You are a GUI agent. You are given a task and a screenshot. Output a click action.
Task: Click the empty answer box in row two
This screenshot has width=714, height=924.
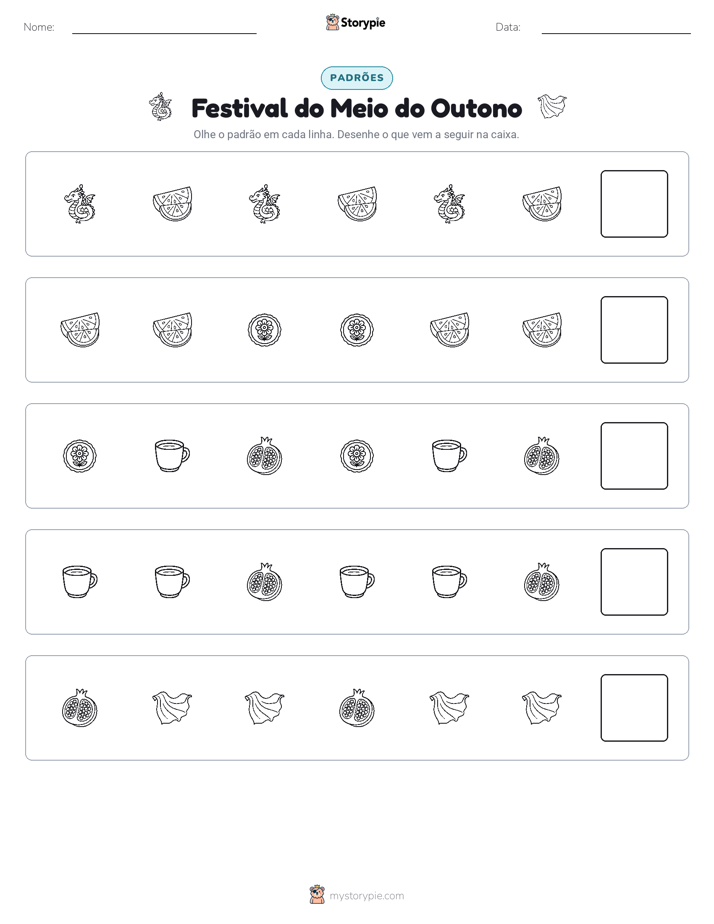pos(634,330)
